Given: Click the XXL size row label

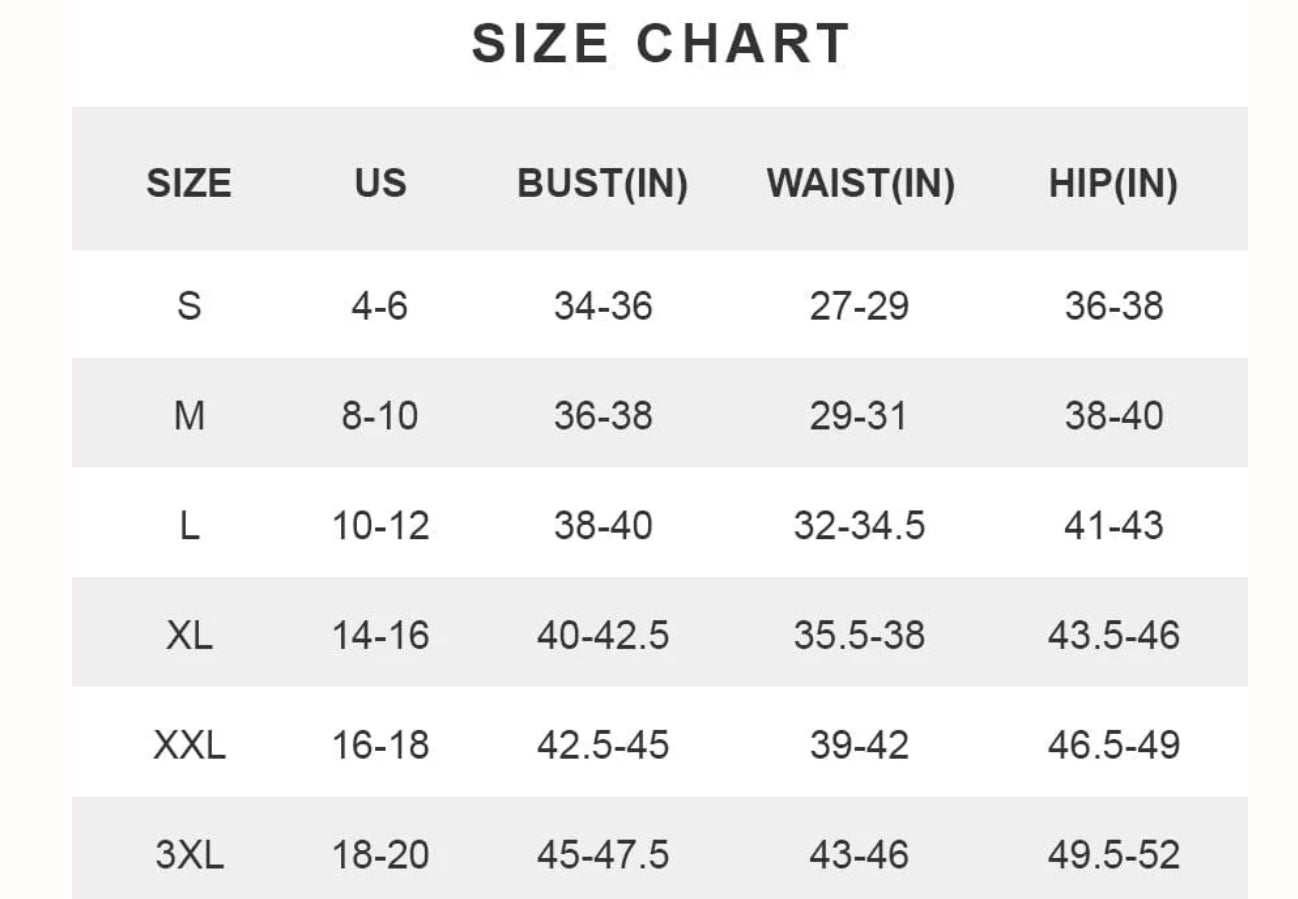Looking at the screenshot, I should (189, 745).
